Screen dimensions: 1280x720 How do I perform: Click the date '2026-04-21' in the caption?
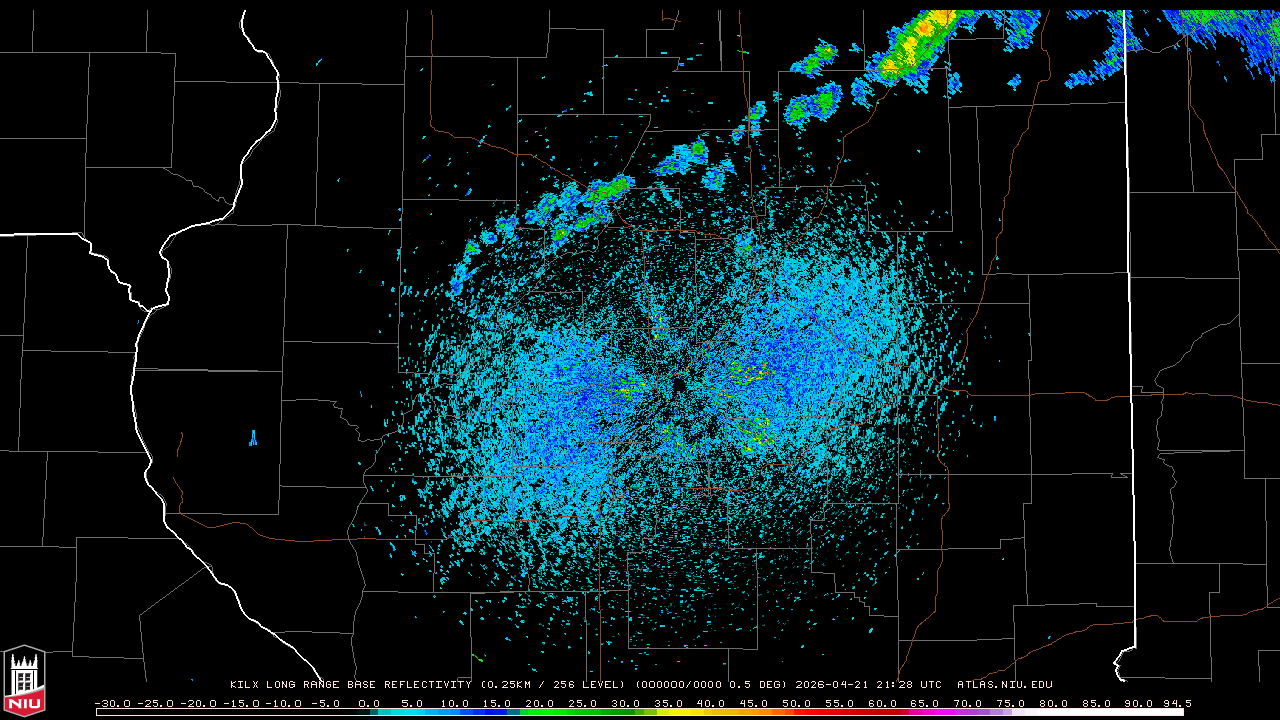click(x=831, y=685)
